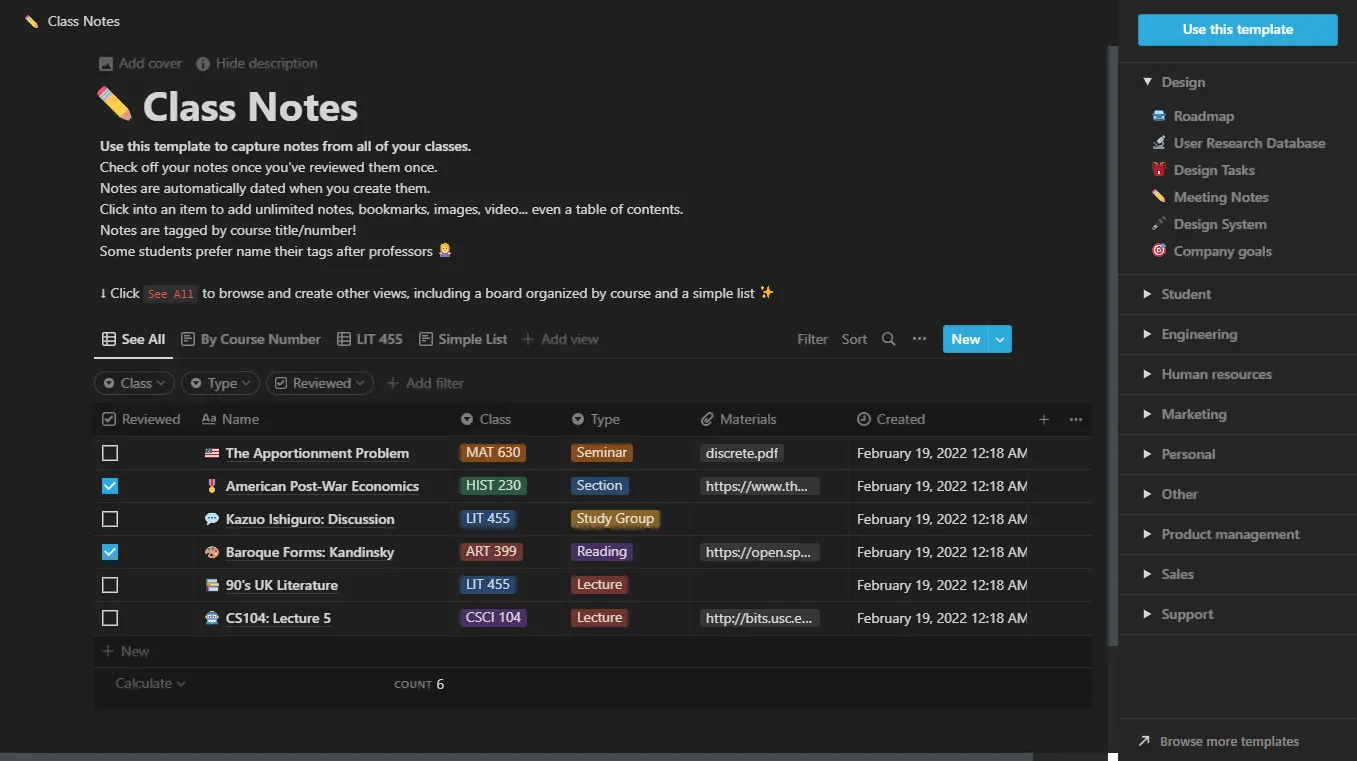Click the Add cover image icon
The width and height of the screenshot is (1357, 761).
coord(106,63)
